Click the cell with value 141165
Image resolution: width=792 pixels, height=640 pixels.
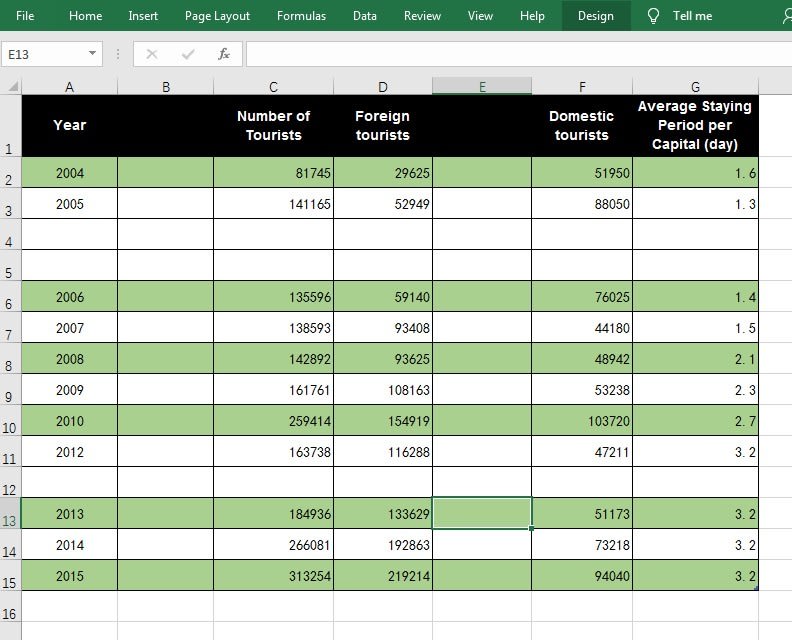point(273,204)
